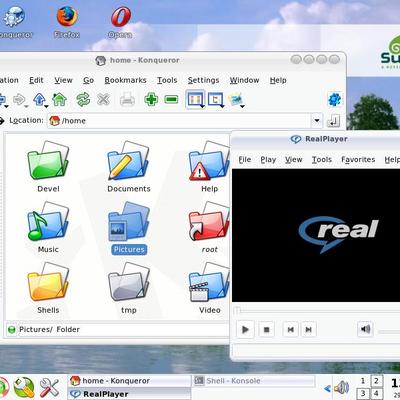The width and height of the screenshot is (400, 400).
Task: Open the Tree View mode dropdown arrow
Action: 222,106
